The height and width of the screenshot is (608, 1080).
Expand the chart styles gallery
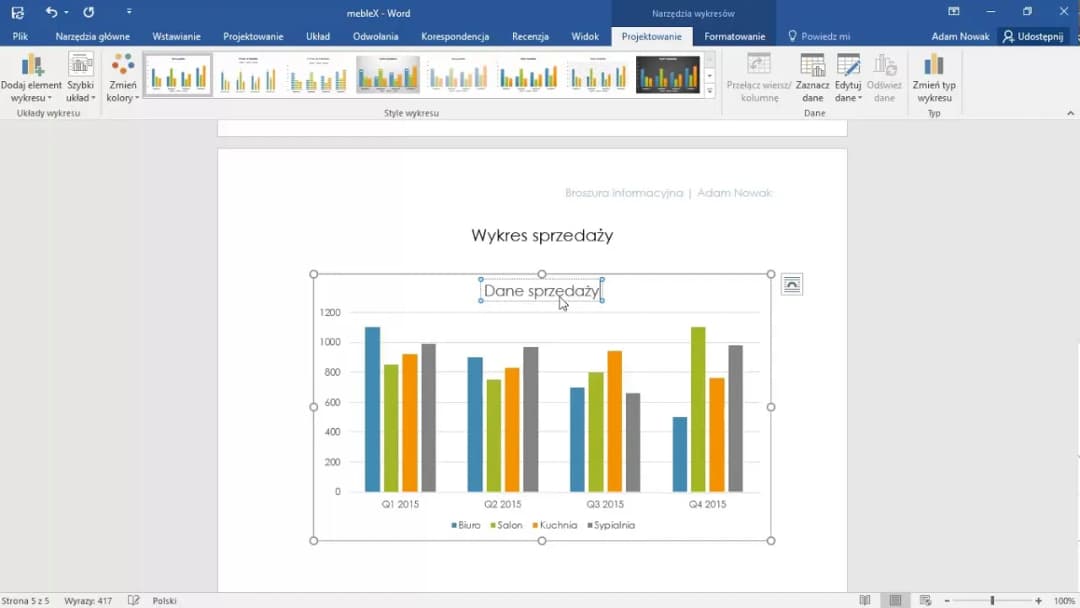coord(710,91)
